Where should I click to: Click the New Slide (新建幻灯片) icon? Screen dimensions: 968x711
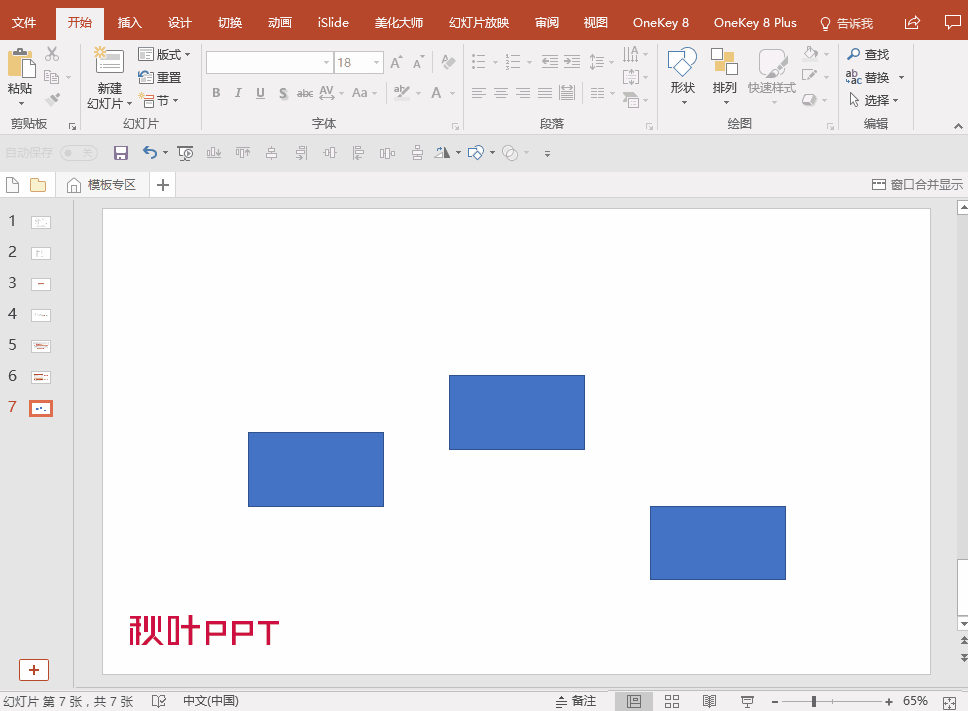pyautogui.click(x=109, y=62)
